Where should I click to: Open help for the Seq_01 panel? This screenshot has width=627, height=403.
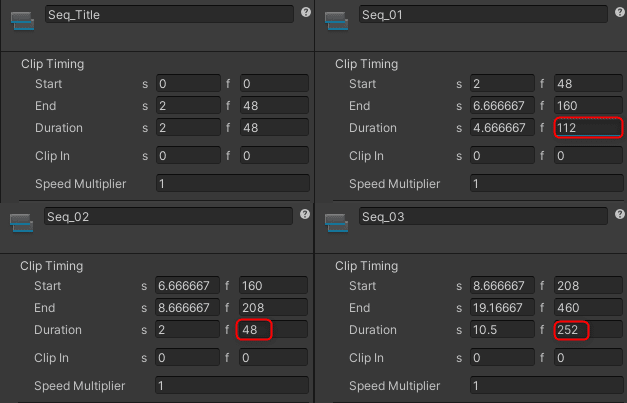620,12
